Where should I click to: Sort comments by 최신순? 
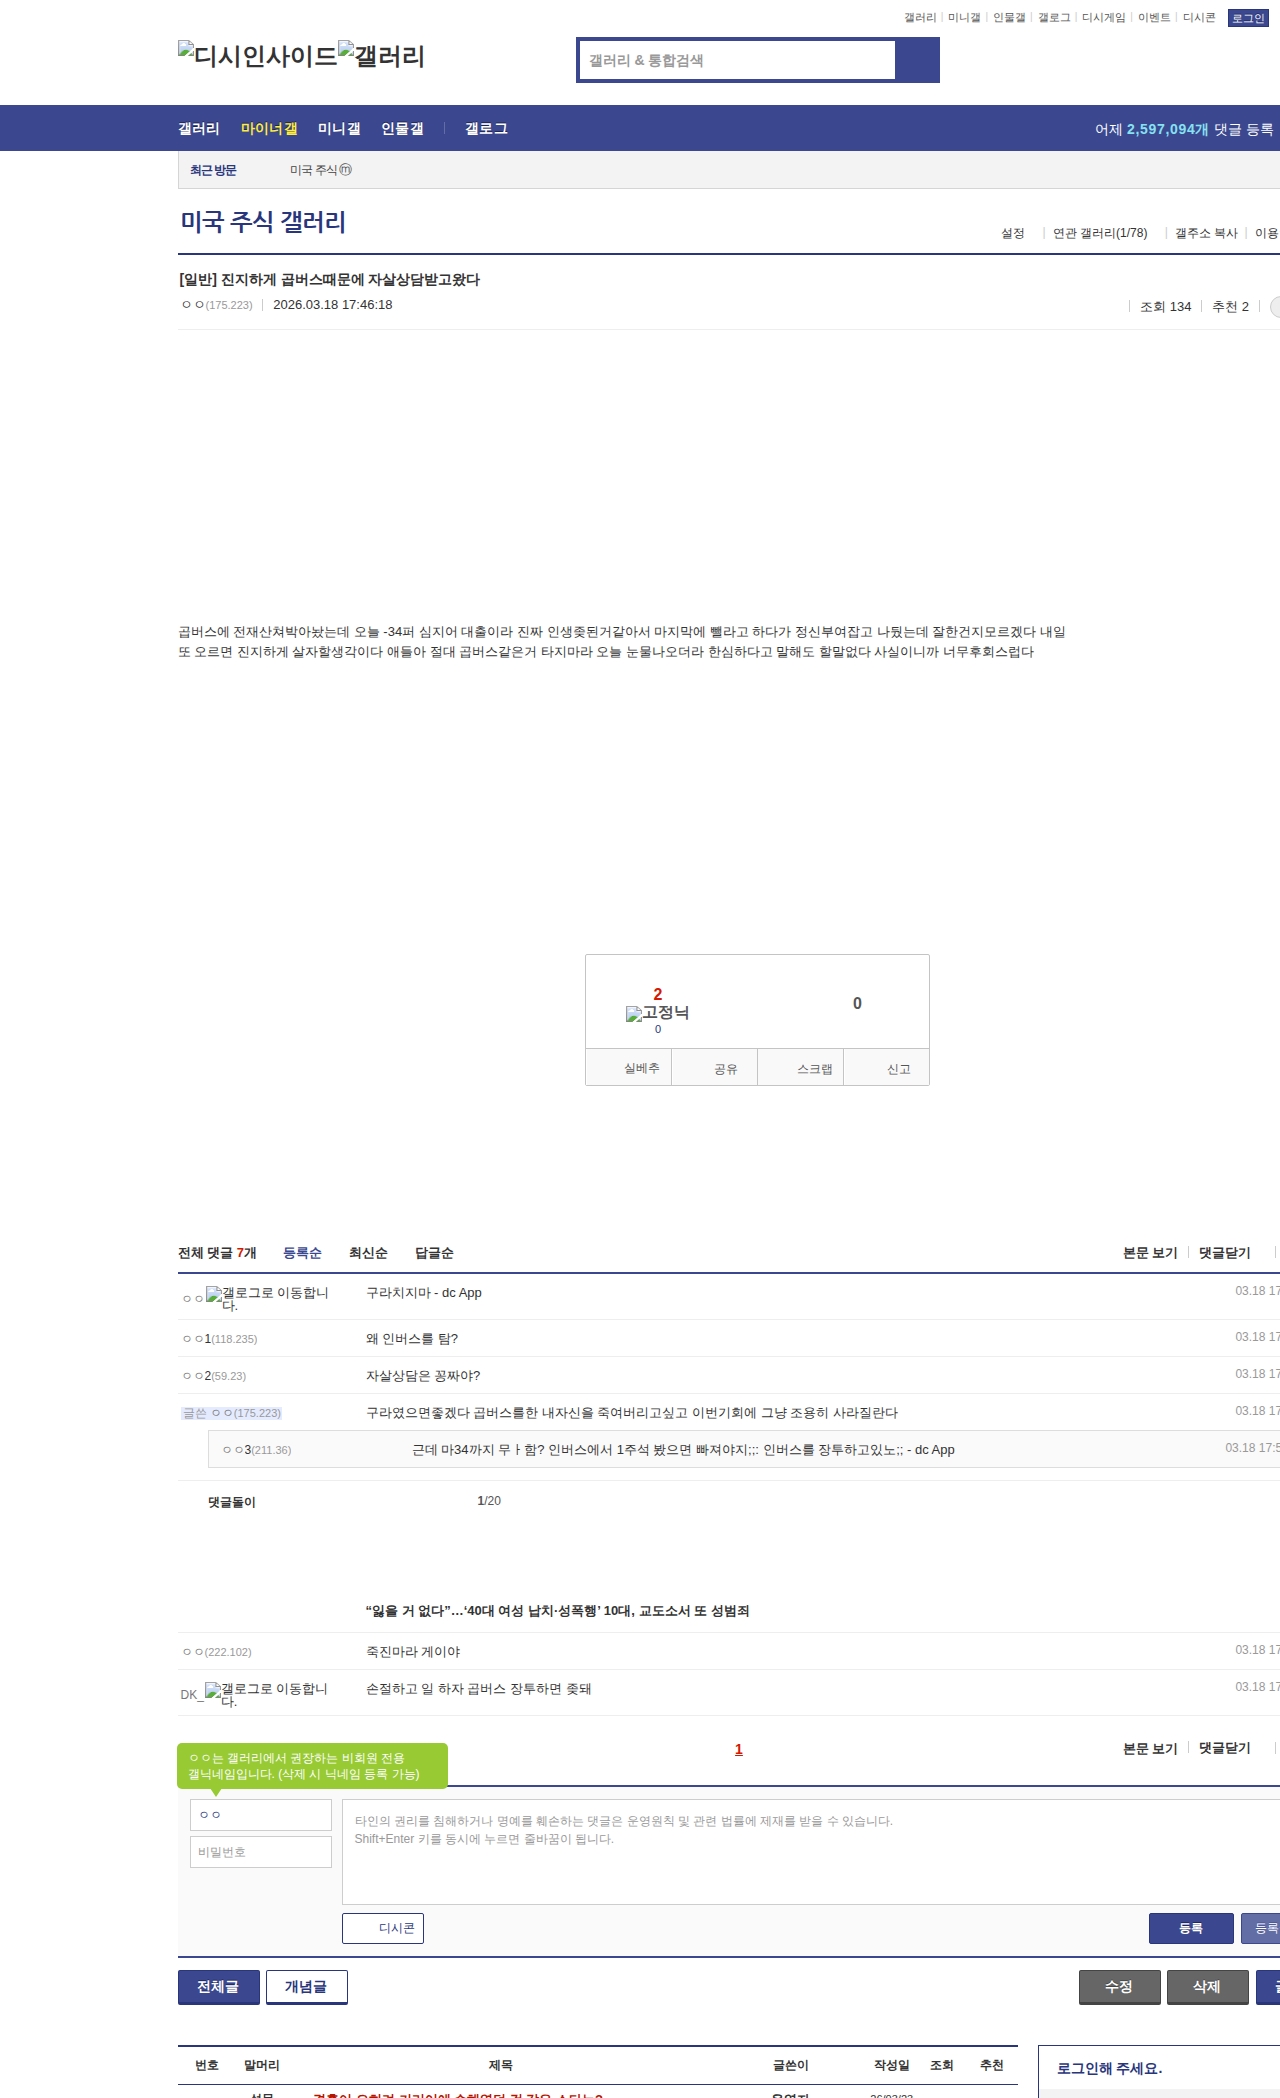point(368,1253)
